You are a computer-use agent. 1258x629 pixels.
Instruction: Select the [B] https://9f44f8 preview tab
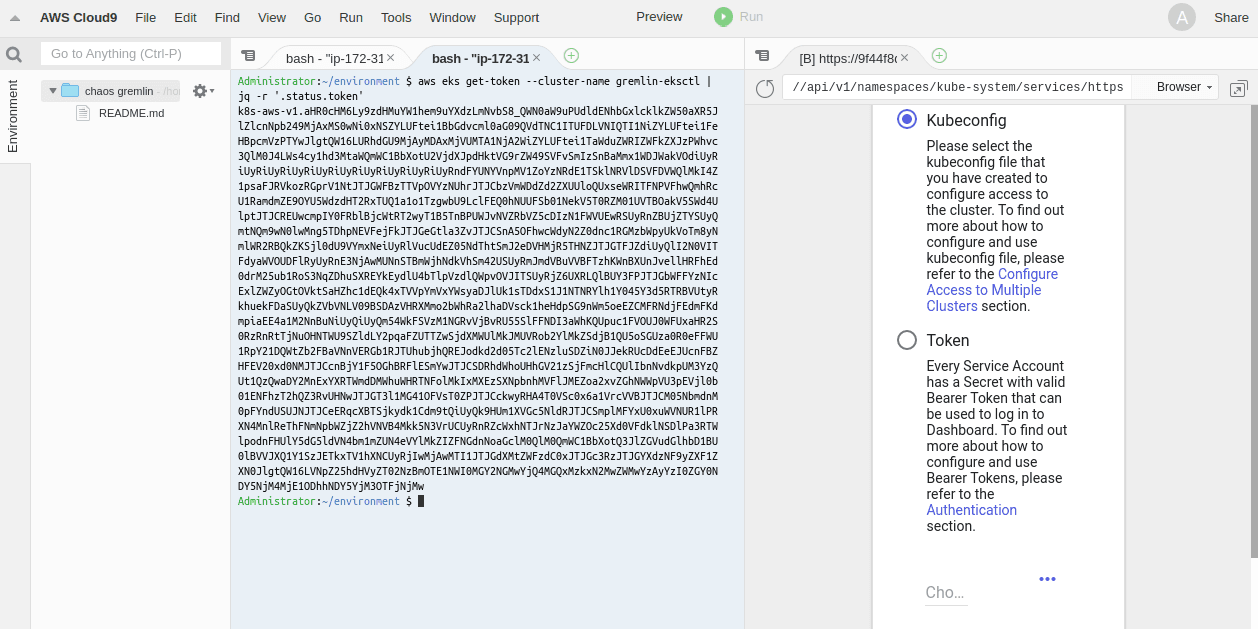coord(846,58)
